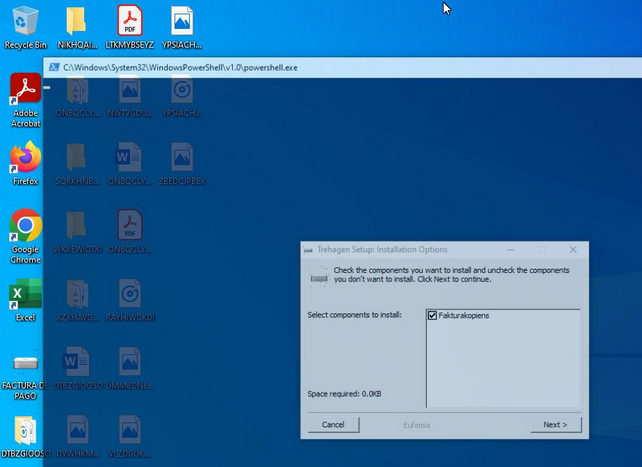Image resolution: width=642 pixels, height=467 pixels.
Task: Click the installer graphic beside the instructions text
Action: 319,277
